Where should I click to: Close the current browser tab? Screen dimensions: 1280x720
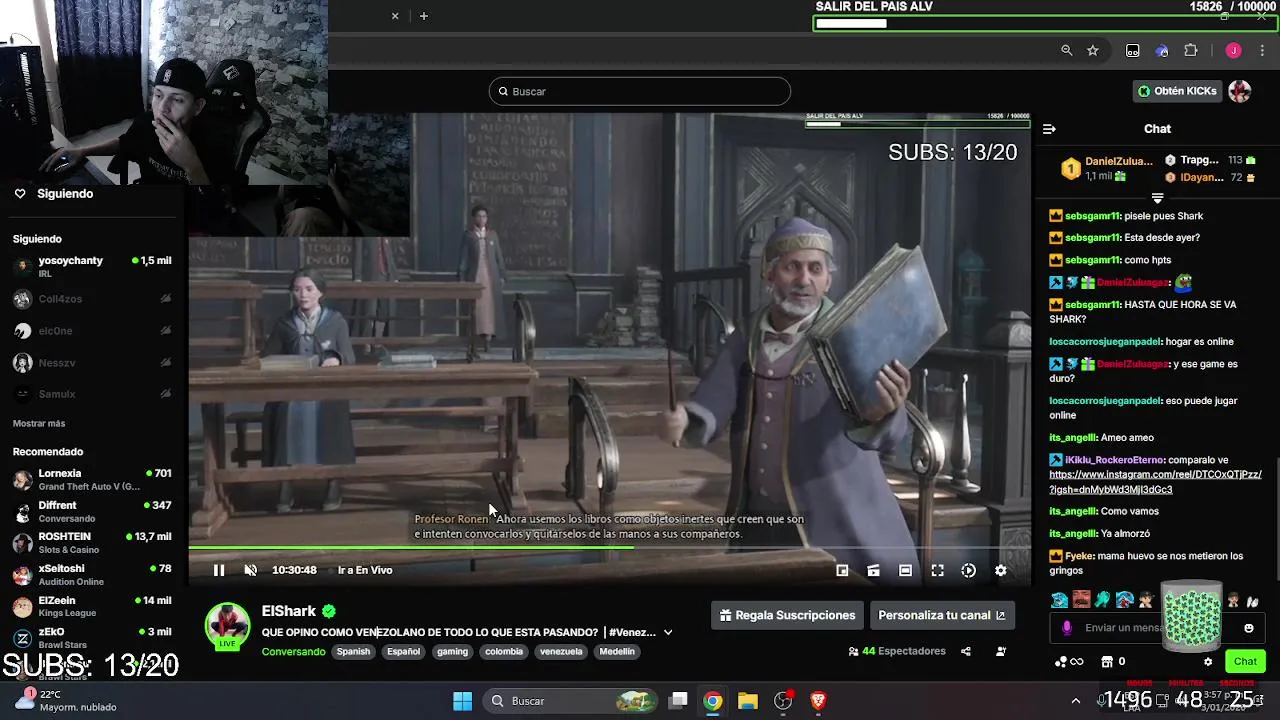point(395,16)
